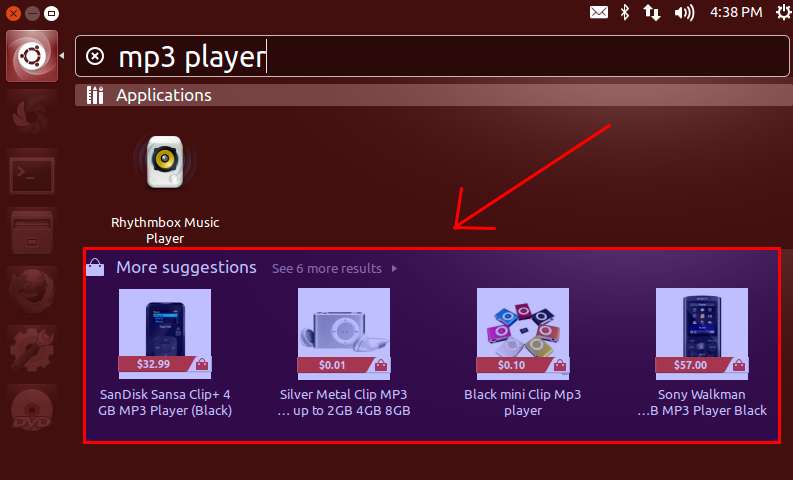
Task: Click the shopping bag badge on the Silver Metal Clip item
Action: [381, 365]
